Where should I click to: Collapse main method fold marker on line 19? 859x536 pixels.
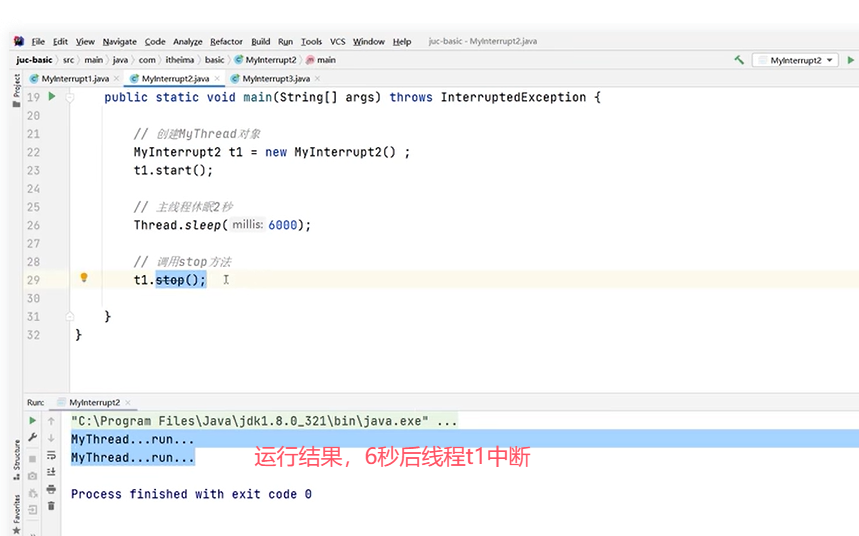[x=70, y=98]
